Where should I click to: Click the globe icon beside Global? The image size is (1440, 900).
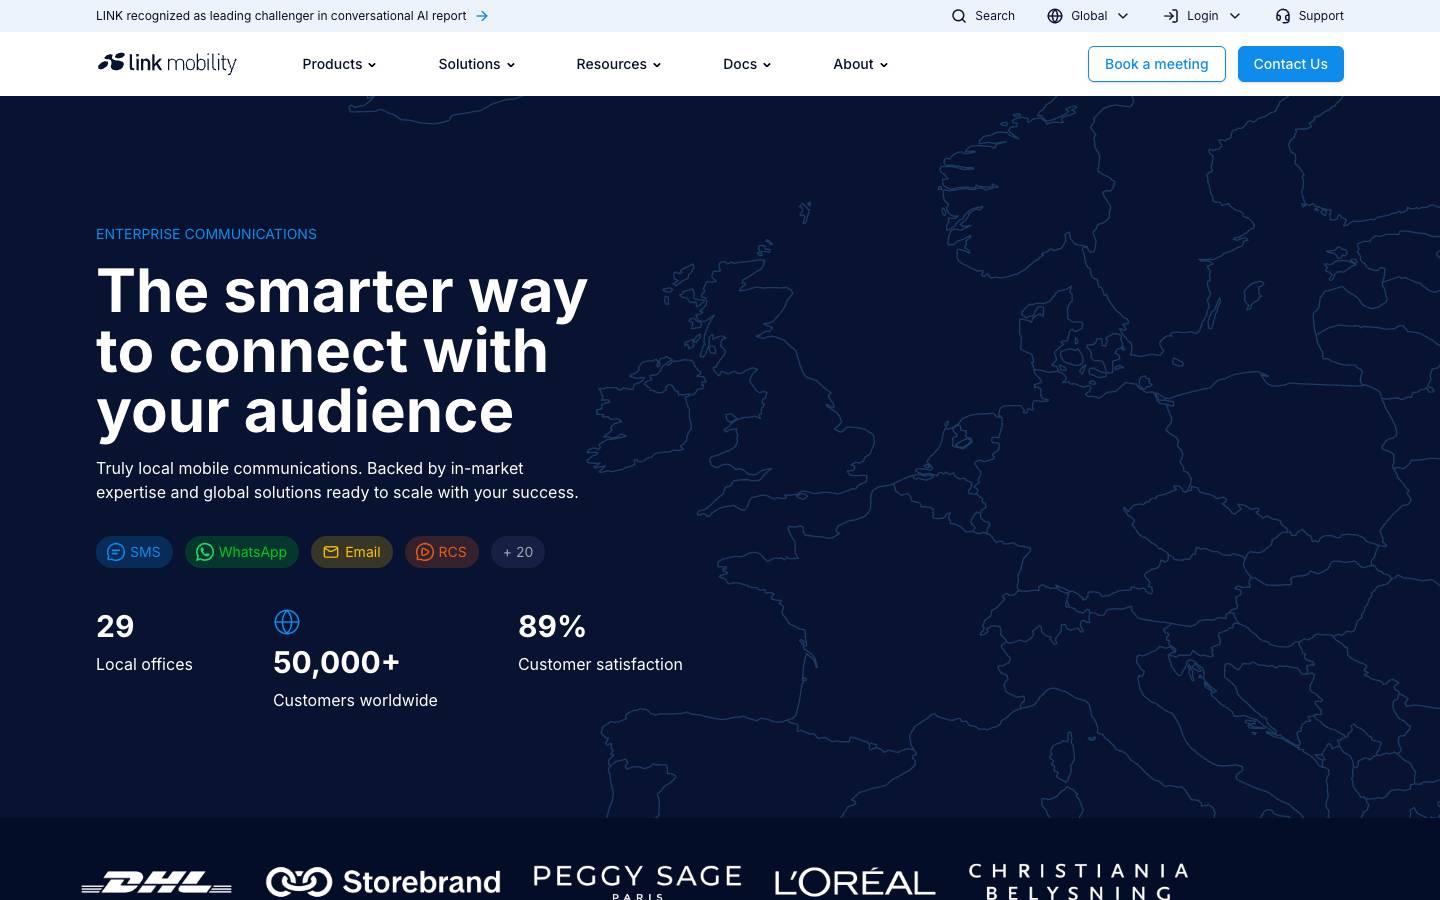[x=1055, y=16]
